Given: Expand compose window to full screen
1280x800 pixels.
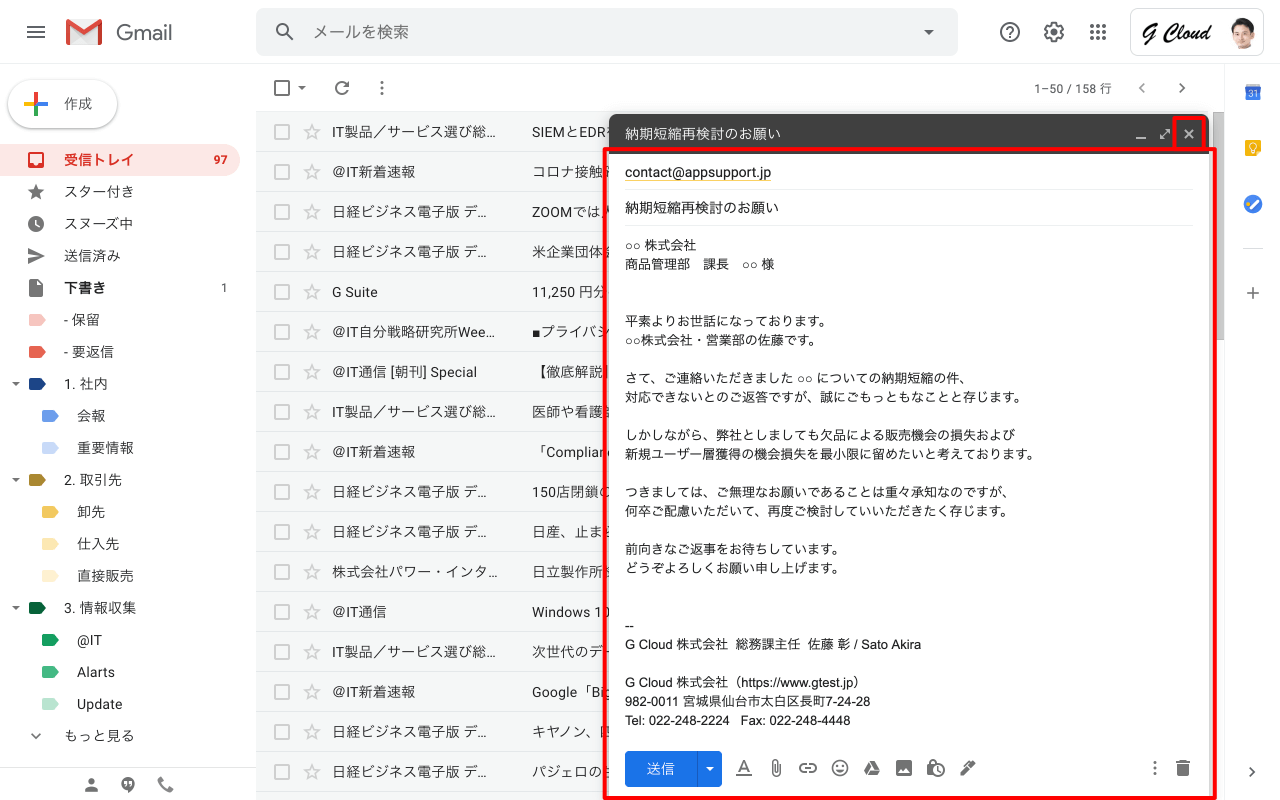Looking at the screenshot, I should (x=1165, y=134).
